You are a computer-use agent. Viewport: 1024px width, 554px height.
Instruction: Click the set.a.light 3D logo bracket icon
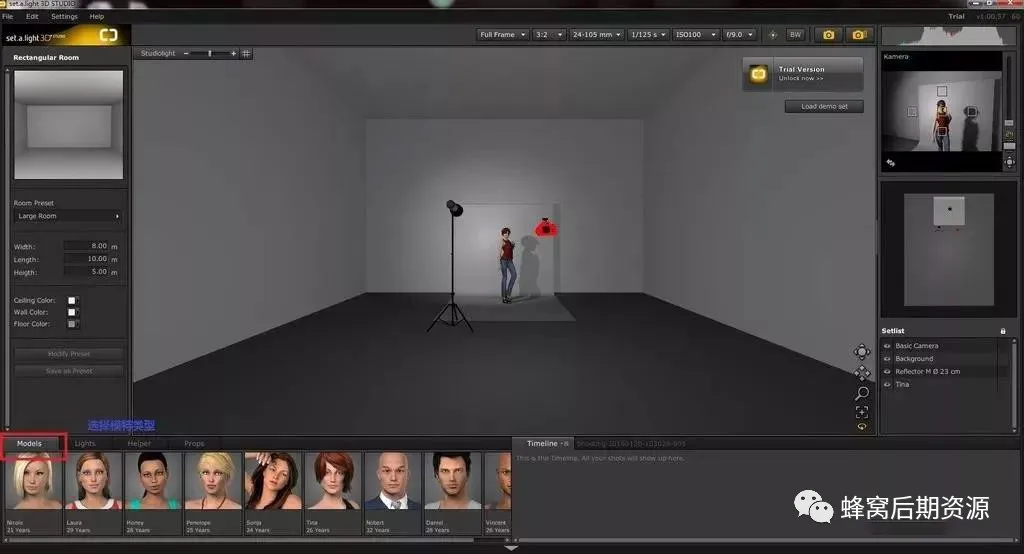108,35
